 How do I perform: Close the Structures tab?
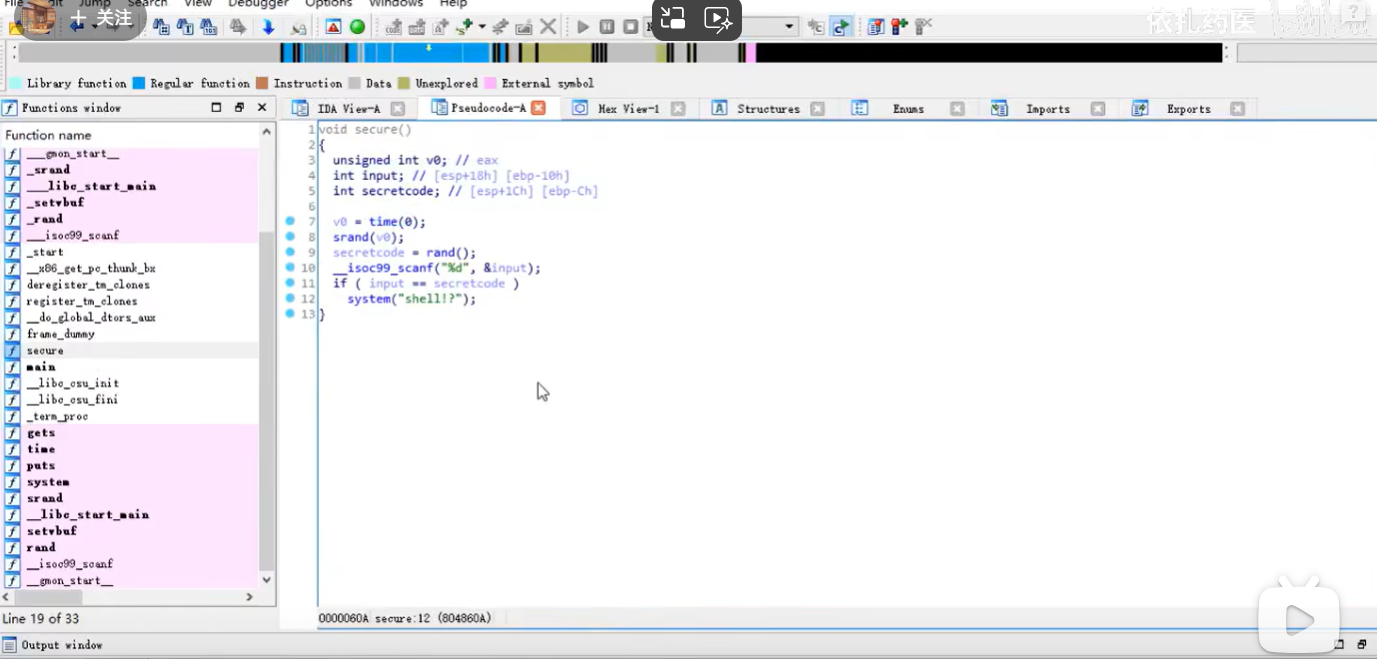point(818,108)
